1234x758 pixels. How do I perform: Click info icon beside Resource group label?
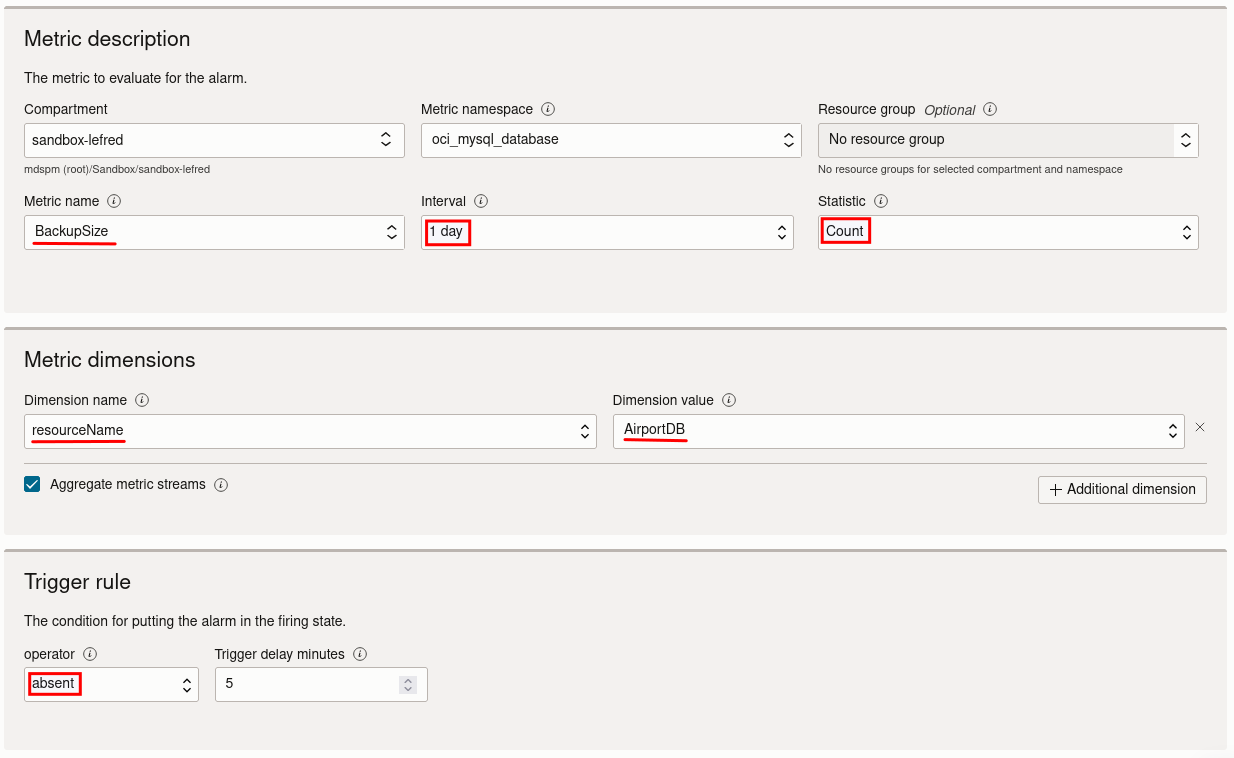[x=990, y=109]
